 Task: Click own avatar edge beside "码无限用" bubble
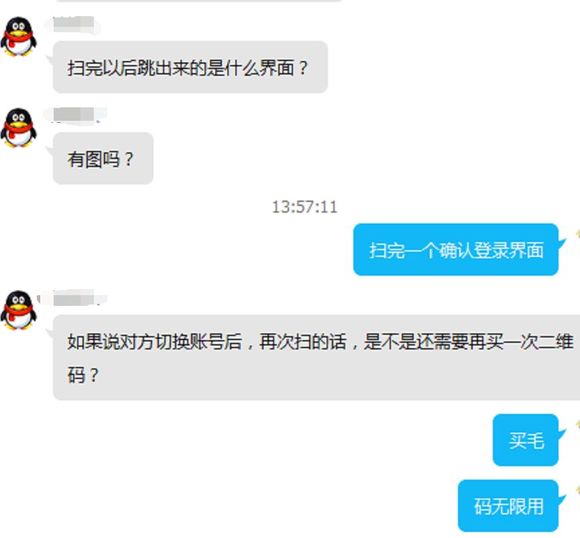point(577,490)
